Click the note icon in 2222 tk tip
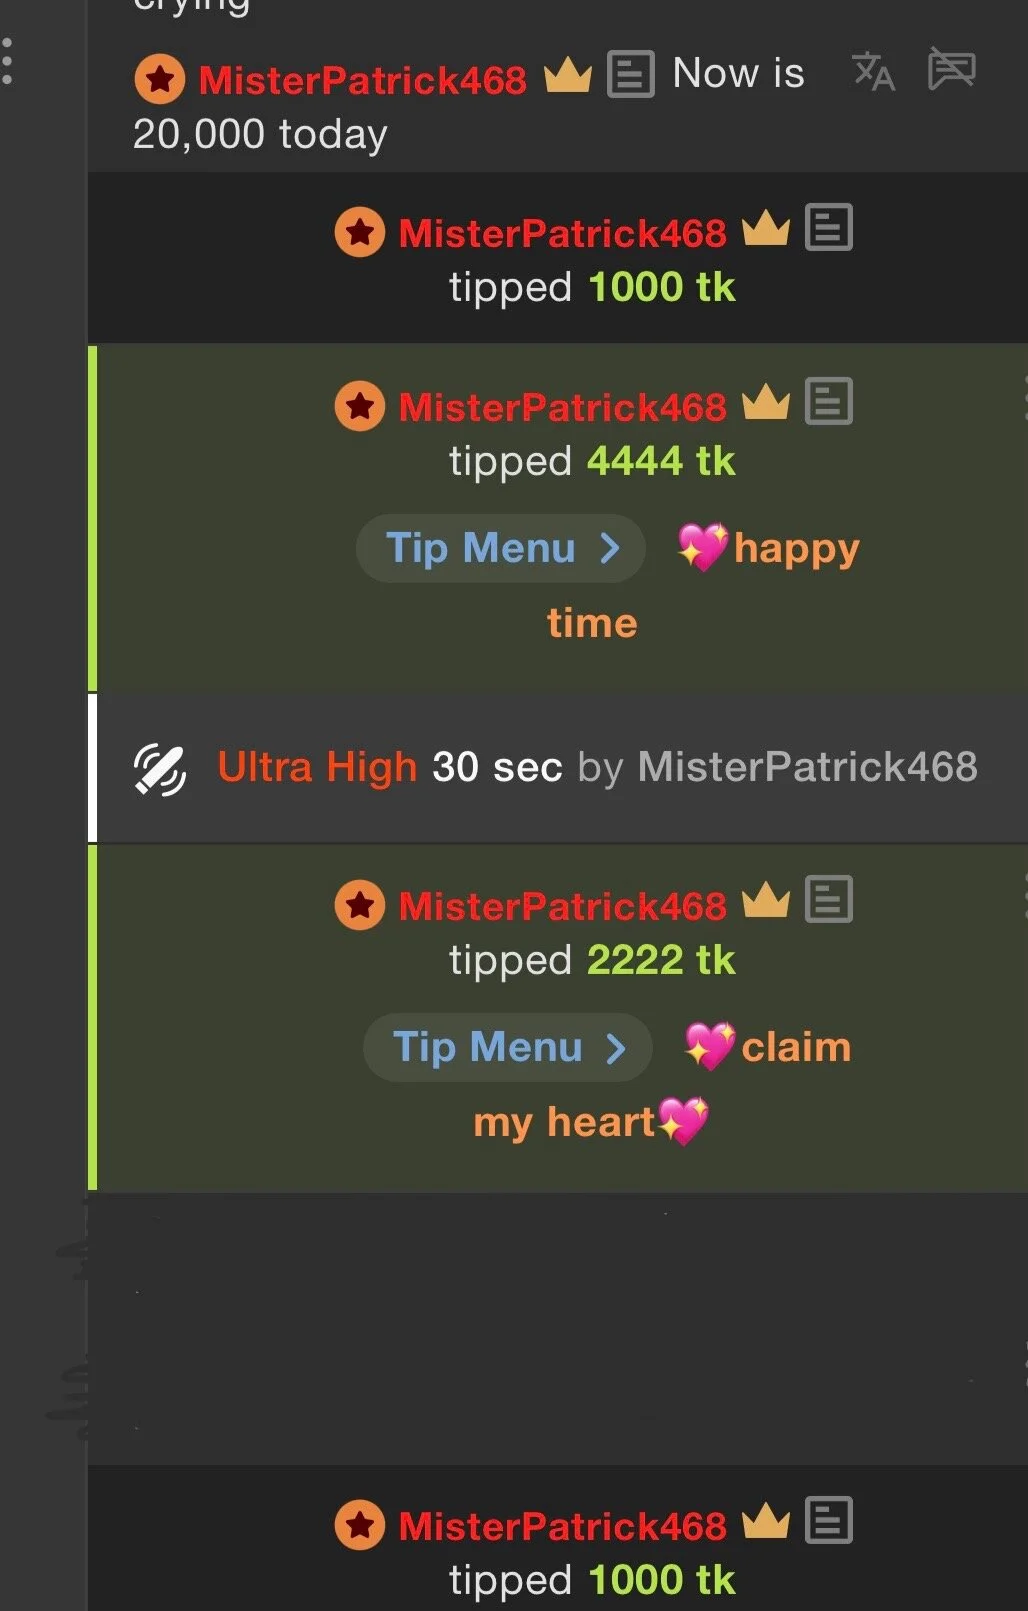 tap(829, 900)
